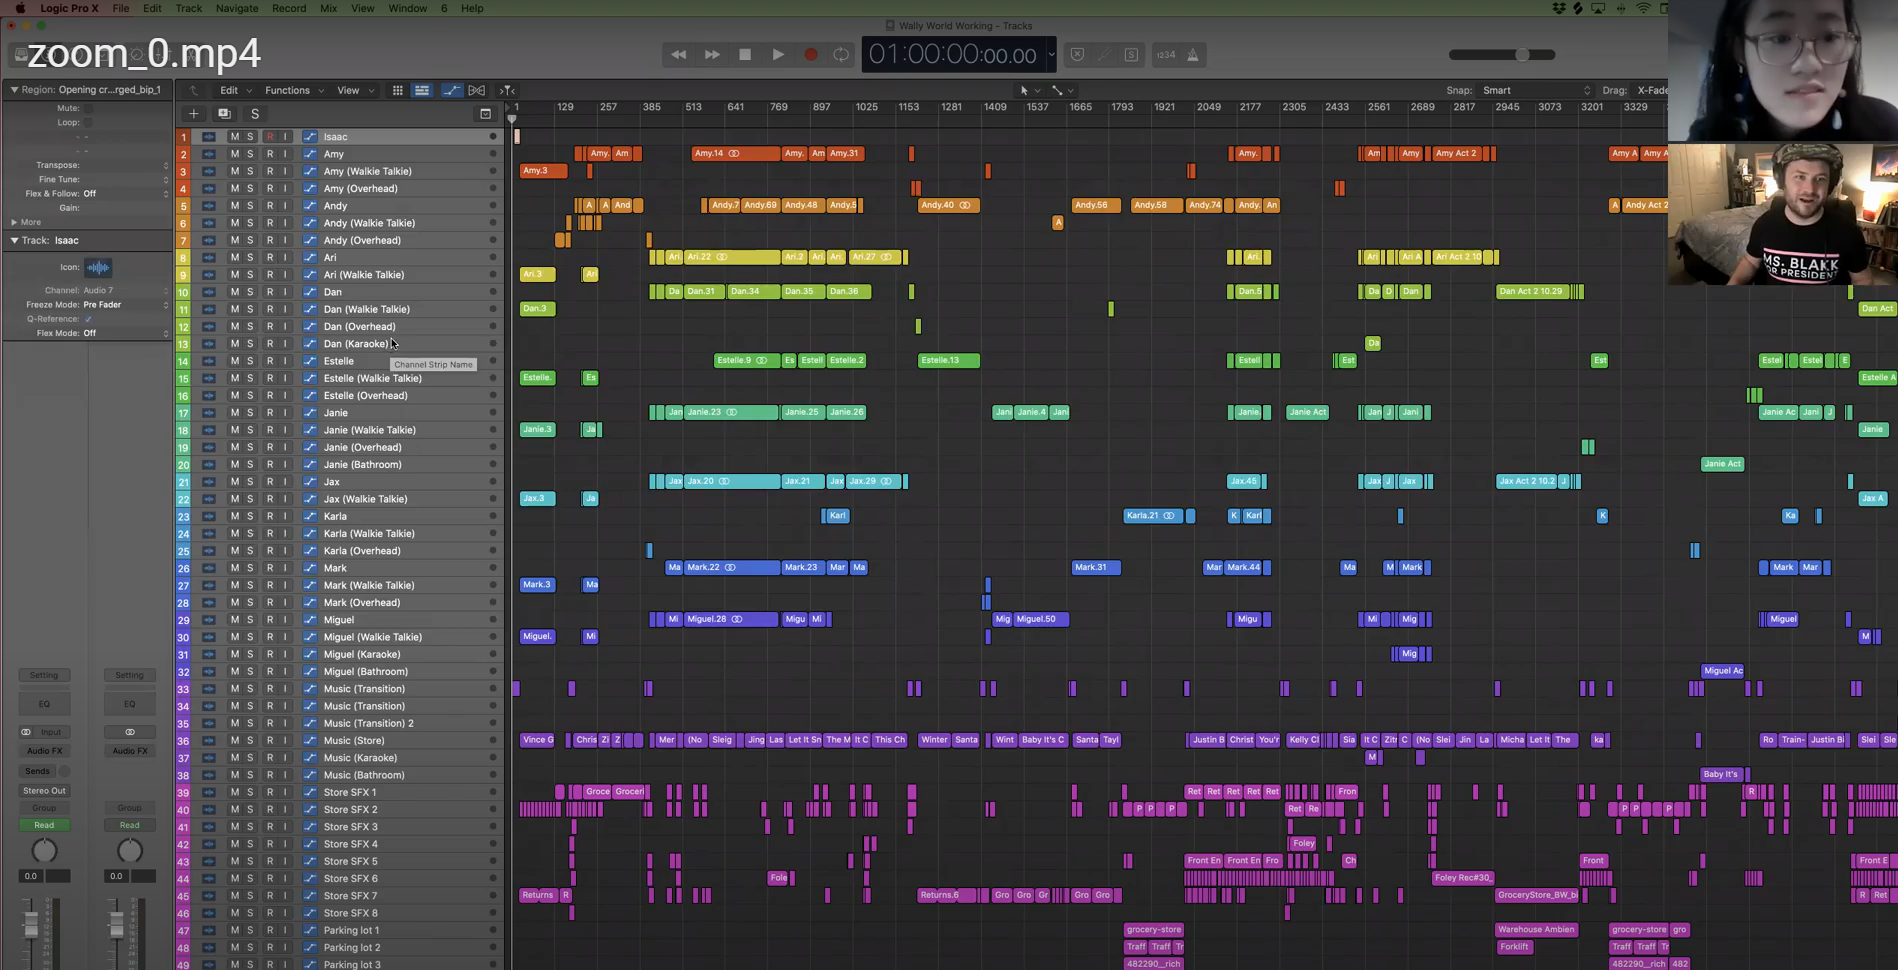Record-enable the Isaac track

point(269,137)
